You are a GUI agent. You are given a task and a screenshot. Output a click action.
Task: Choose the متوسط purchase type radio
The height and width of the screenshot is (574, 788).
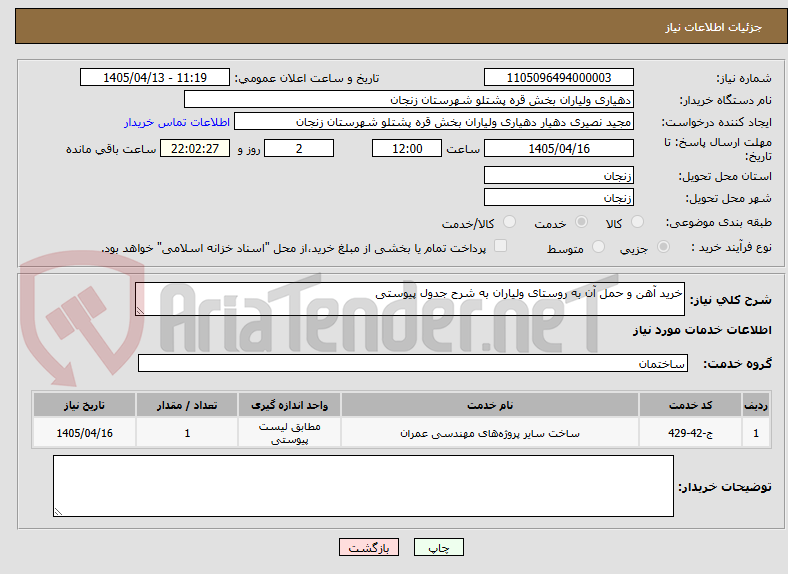click(598, 247)
